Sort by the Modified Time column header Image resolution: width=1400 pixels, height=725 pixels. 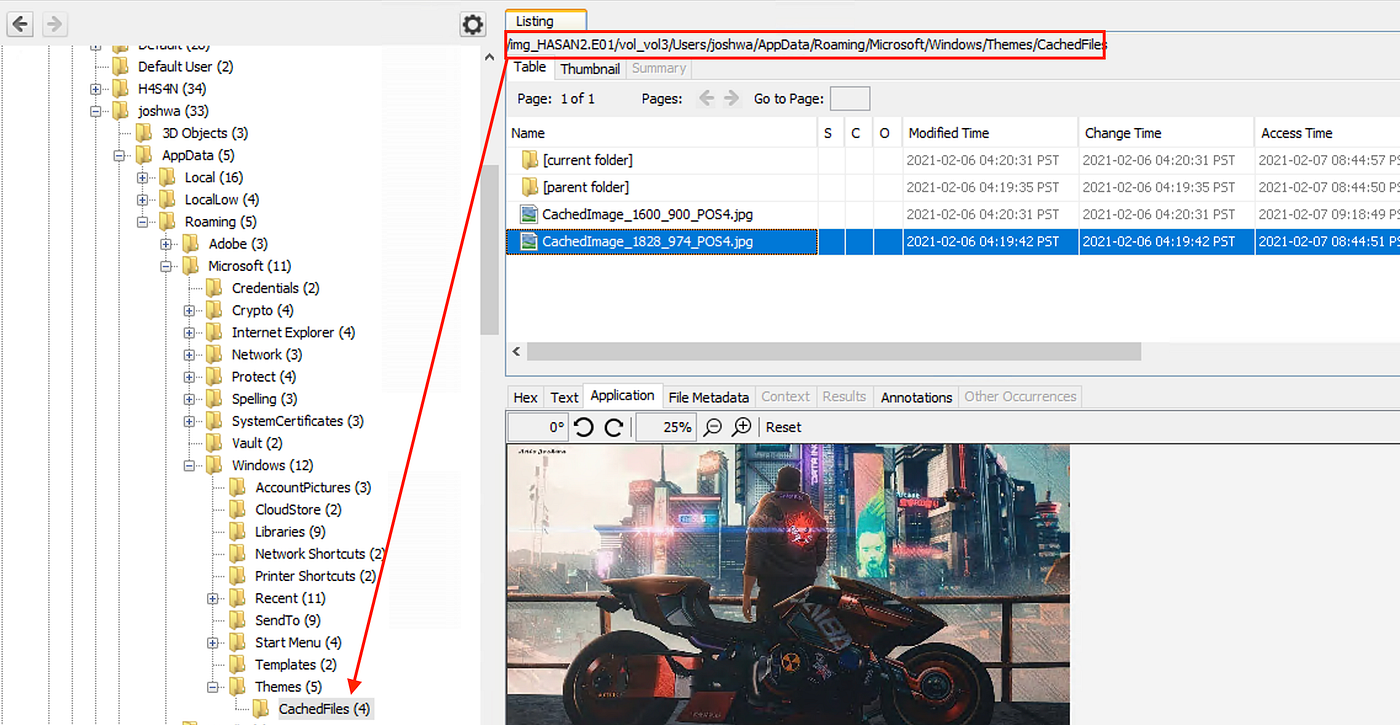[x=990, y=133]
